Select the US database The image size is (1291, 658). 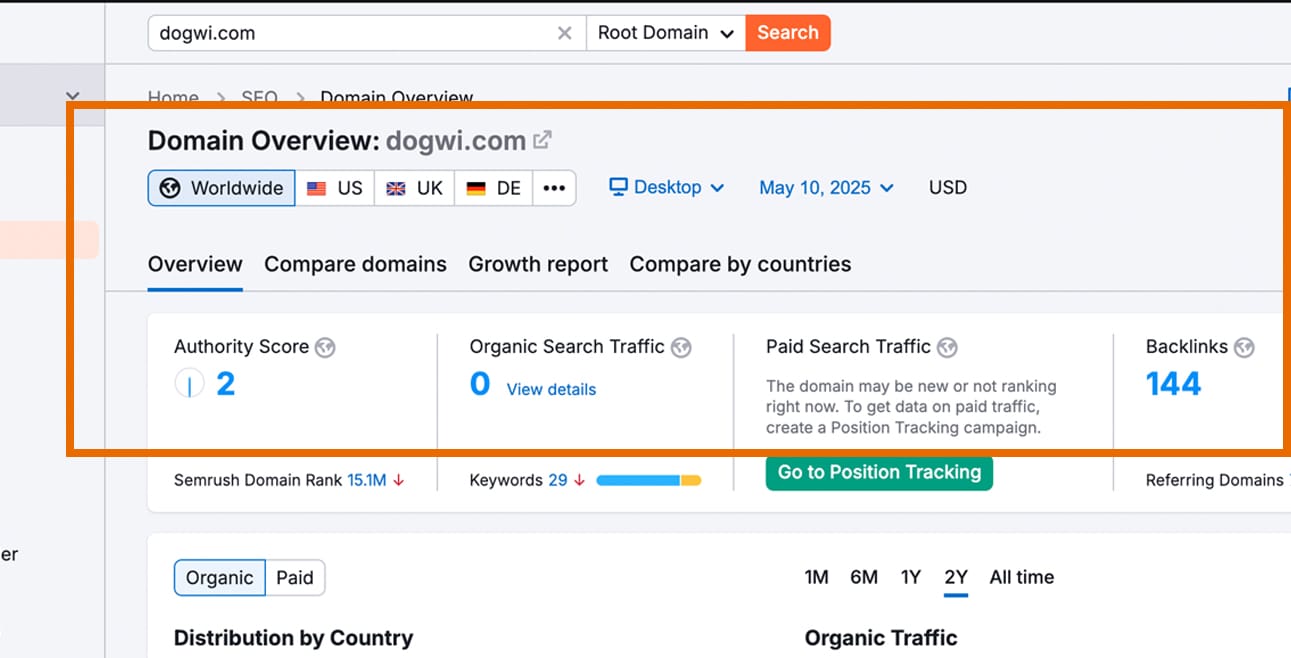[335, 188]
